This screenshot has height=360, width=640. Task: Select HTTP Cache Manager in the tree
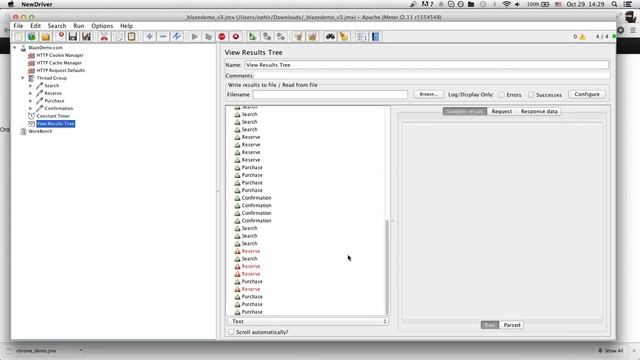[59, 63]
